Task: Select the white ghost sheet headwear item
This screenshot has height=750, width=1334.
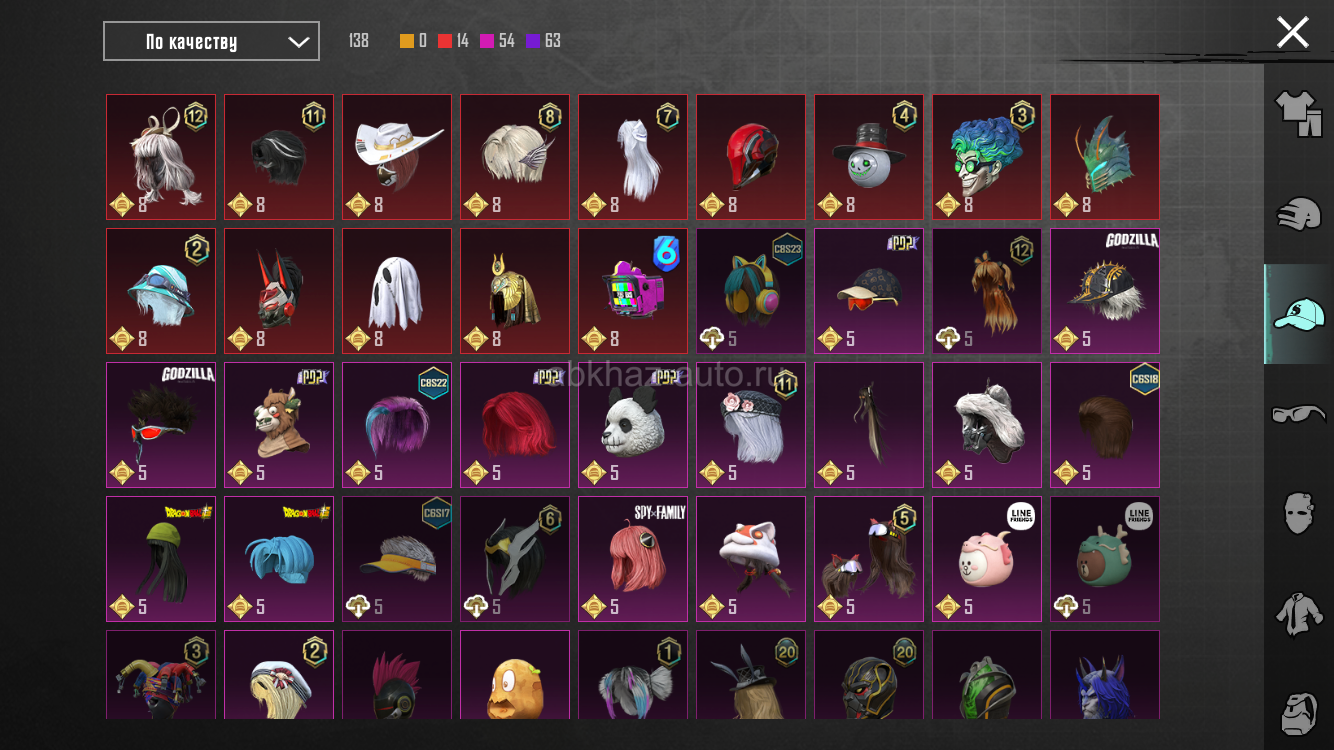Action: tap(397, 291)
